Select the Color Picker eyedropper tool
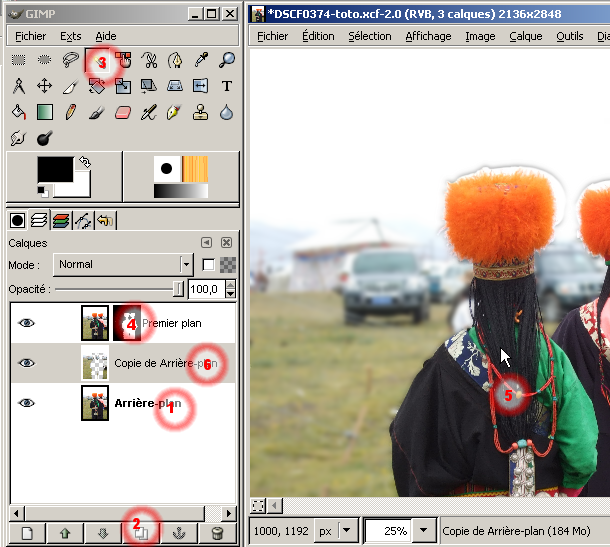Image resolution: width=610 pixels, height=547 pixels. coord(201,60)
